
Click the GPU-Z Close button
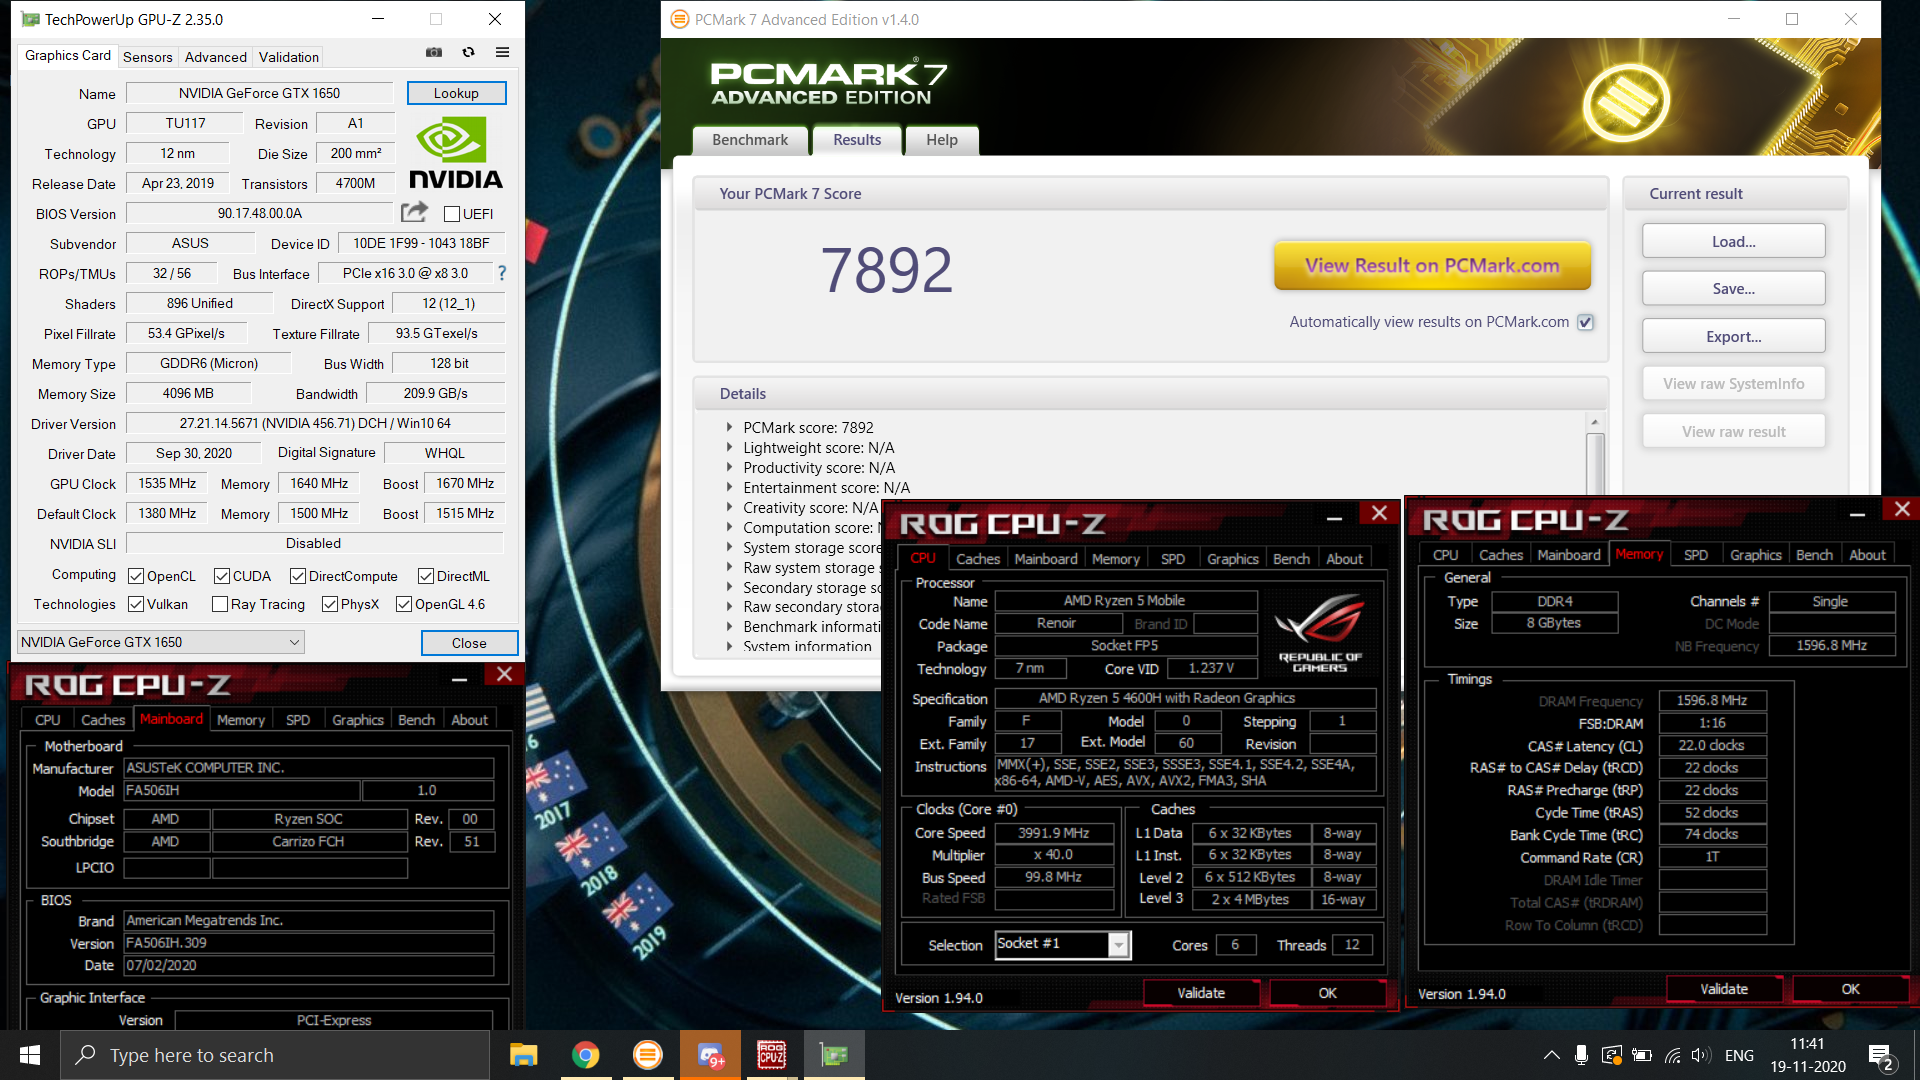click(469, 642)
